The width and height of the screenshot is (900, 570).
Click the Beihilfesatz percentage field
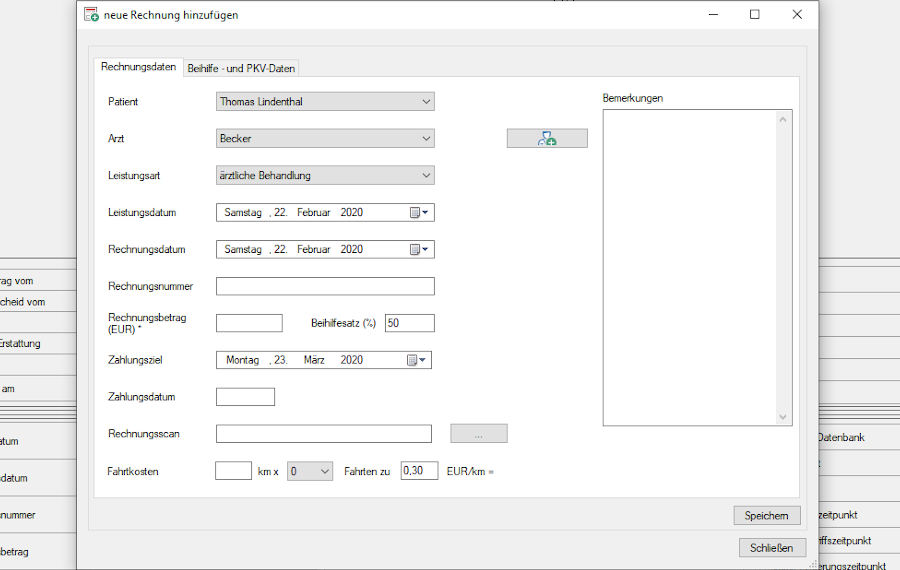click(409, 323)
